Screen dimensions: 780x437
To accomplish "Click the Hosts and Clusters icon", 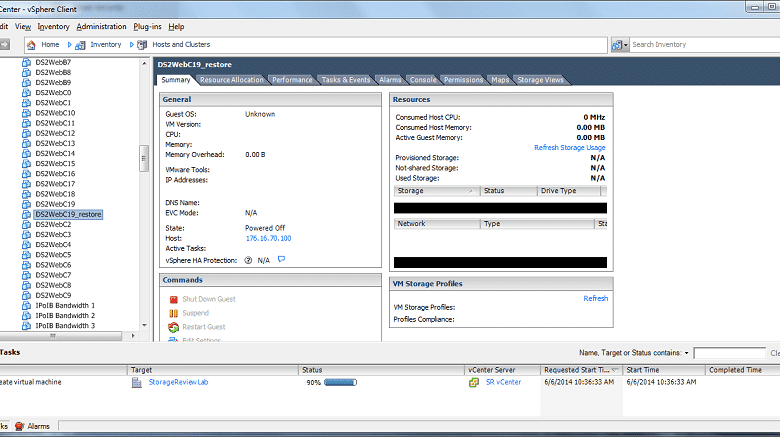I will (142, 45).
